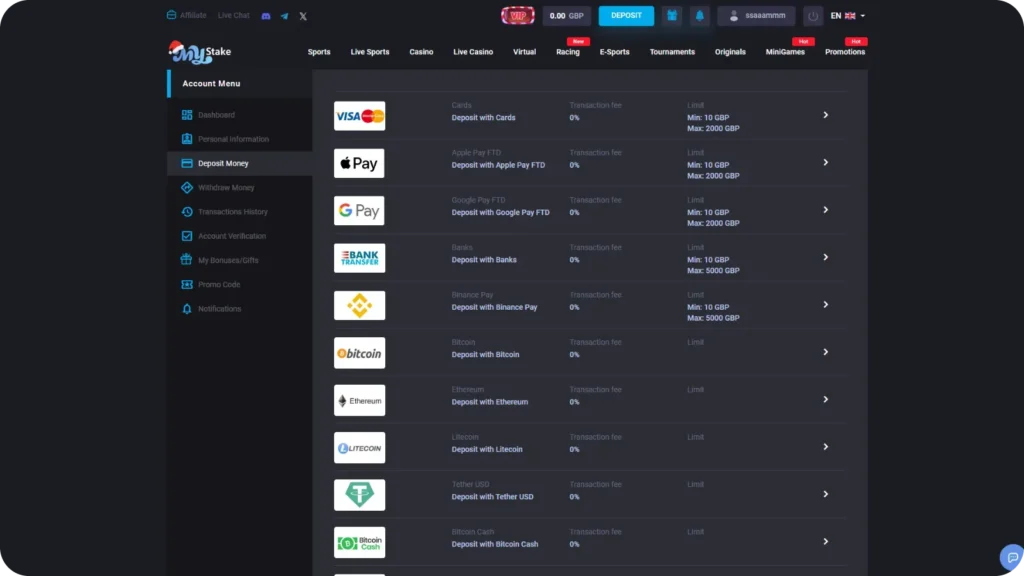Open the Promotions menu
Image resolution: width=1024 pixels, height=576 pixels.
(844, 52)
